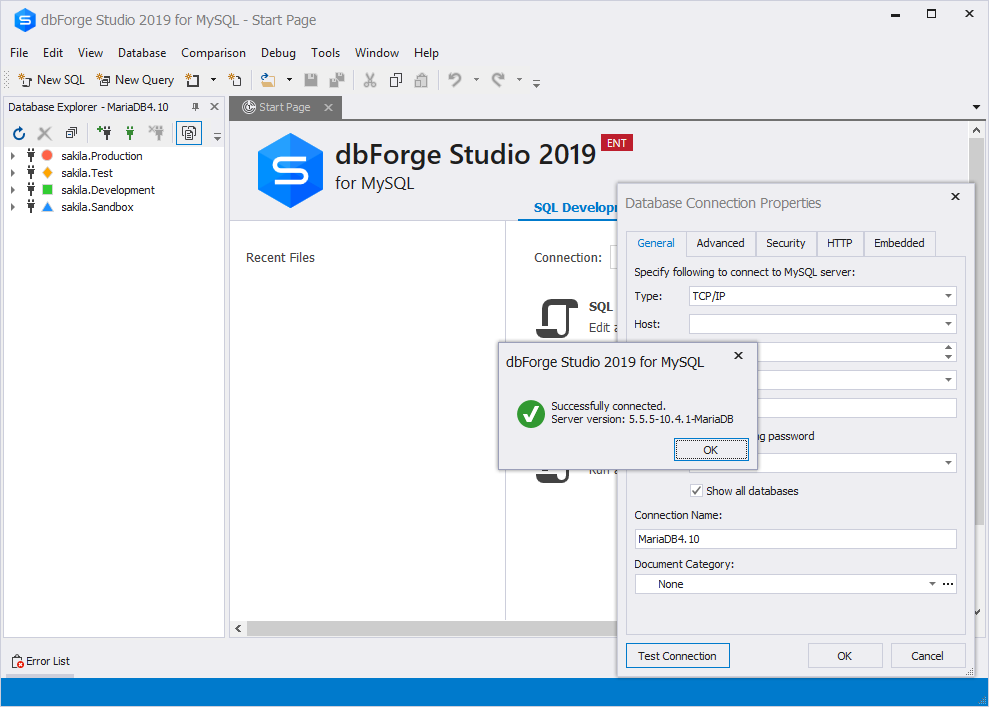The width and height of the screenshot is (989, 707).
Task: Click the Test Connection button
Action: pyautogui.click(x=677, y=656)
